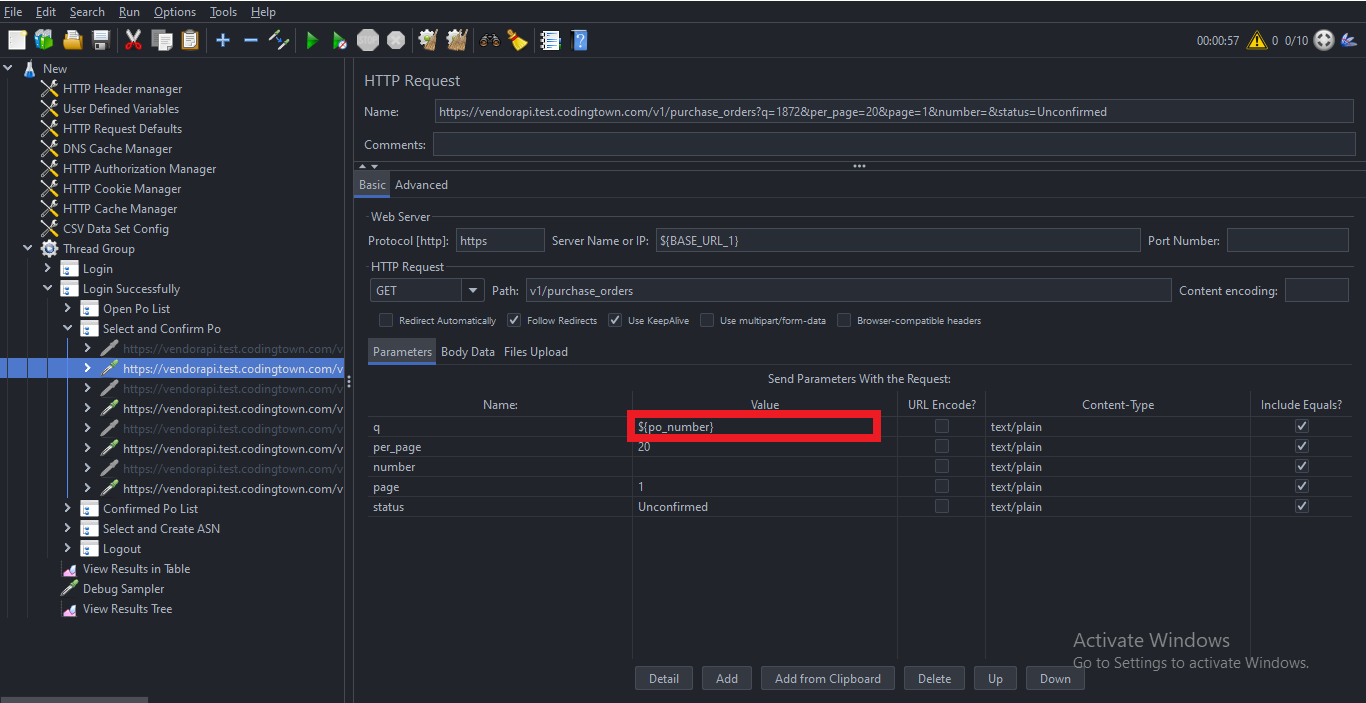Check the Browser-compatible headers checkbox
Screen dimensions: 1366x703
click(x=844, y=321)
